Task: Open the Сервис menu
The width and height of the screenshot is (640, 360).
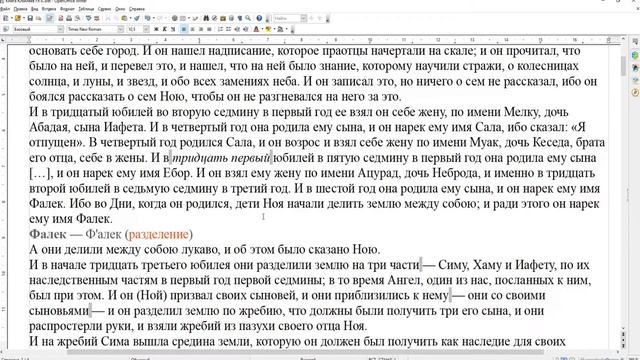Action: [x=104, y=9]
